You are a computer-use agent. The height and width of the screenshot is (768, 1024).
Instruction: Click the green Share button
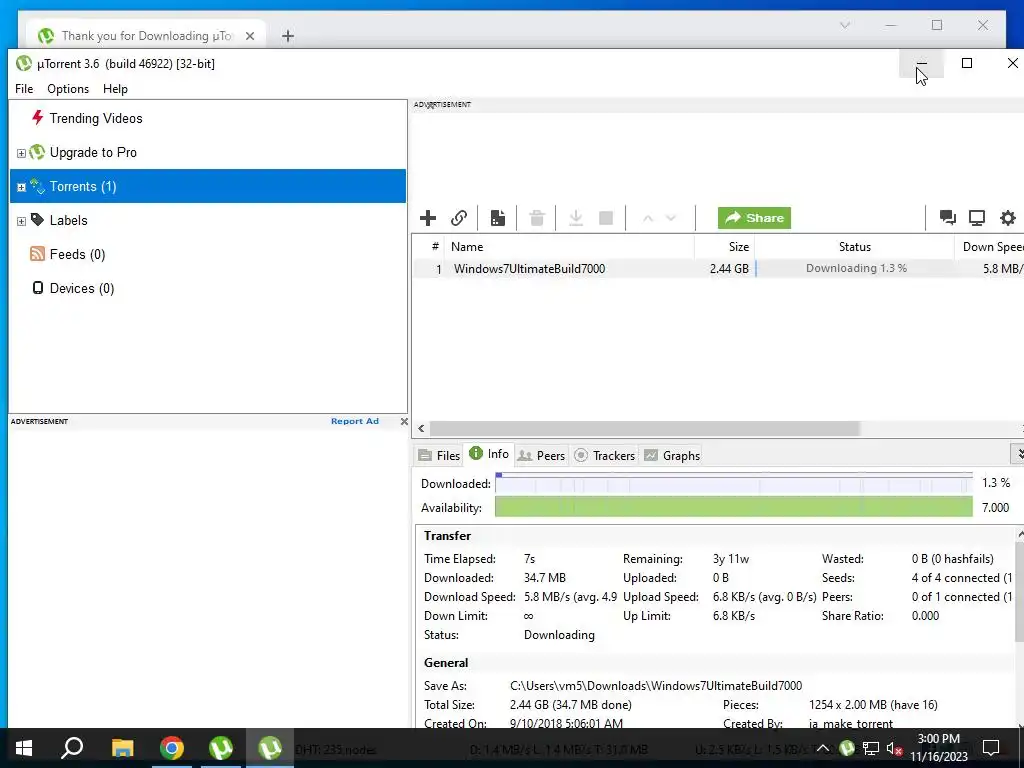[x=754, y=218]
